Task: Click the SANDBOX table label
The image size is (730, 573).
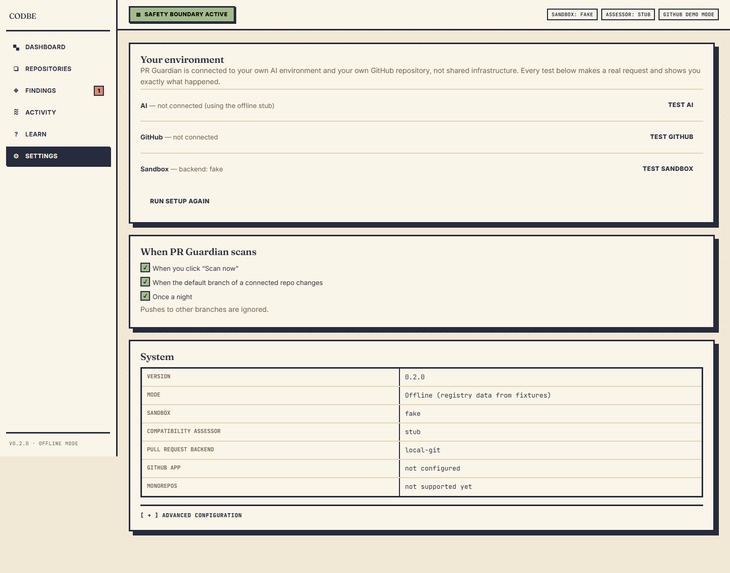Action: 158,413
